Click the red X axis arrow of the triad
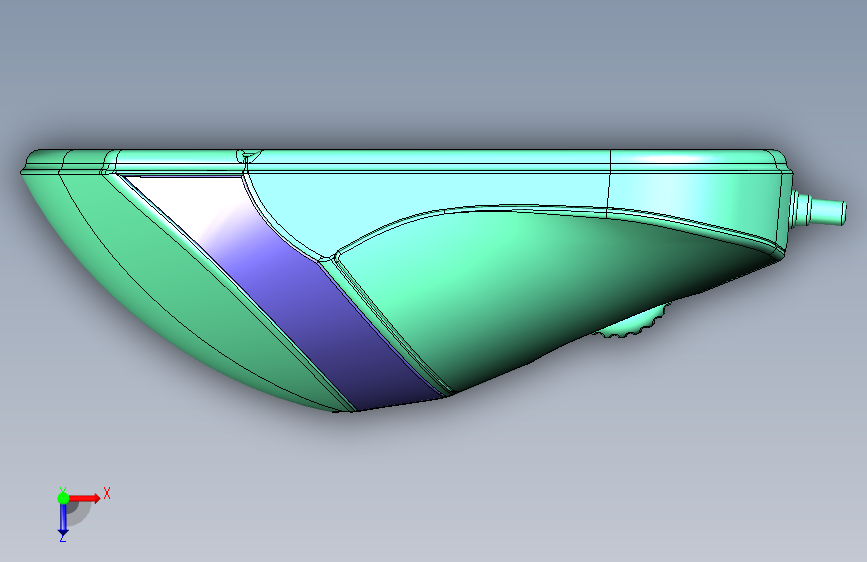The image size is (867, 562). click(x=84, y=498)
